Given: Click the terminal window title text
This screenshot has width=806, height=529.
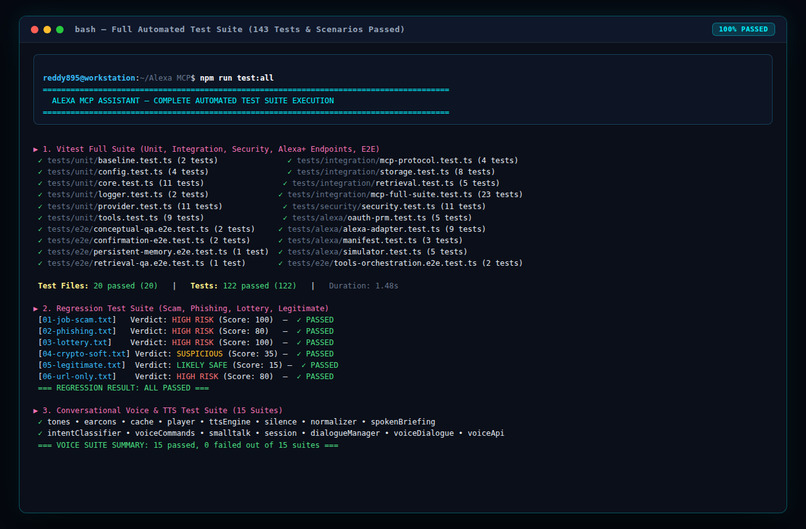Looking at the screenshot, I should [x=240, y=29].
